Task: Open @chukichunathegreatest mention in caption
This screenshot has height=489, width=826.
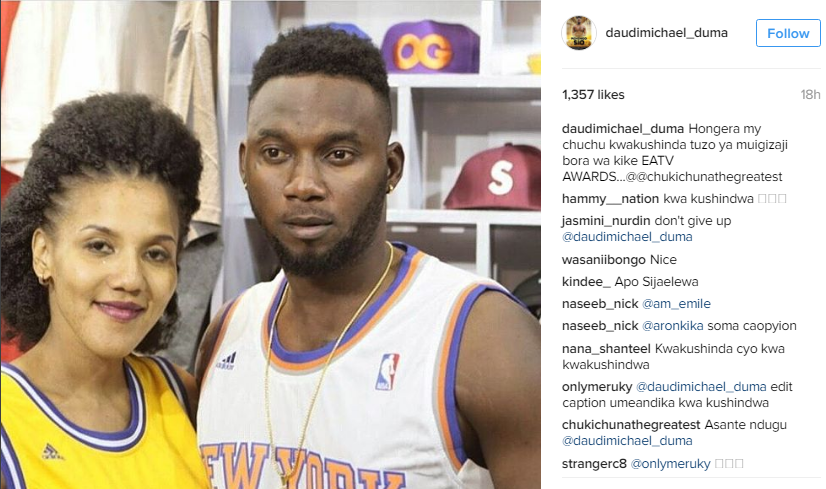Action: click(710, 177)
